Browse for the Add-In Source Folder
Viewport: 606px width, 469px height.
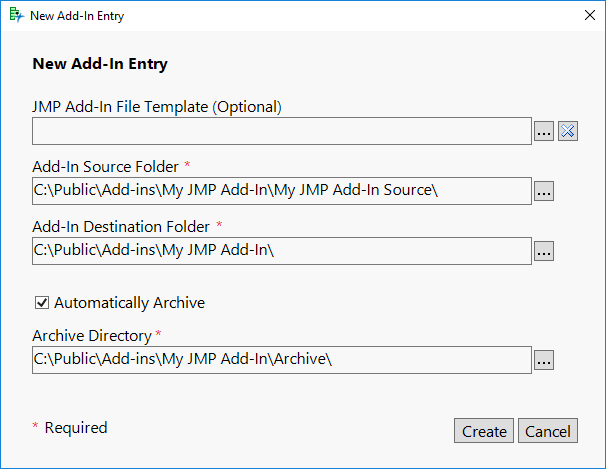point(543,191)
